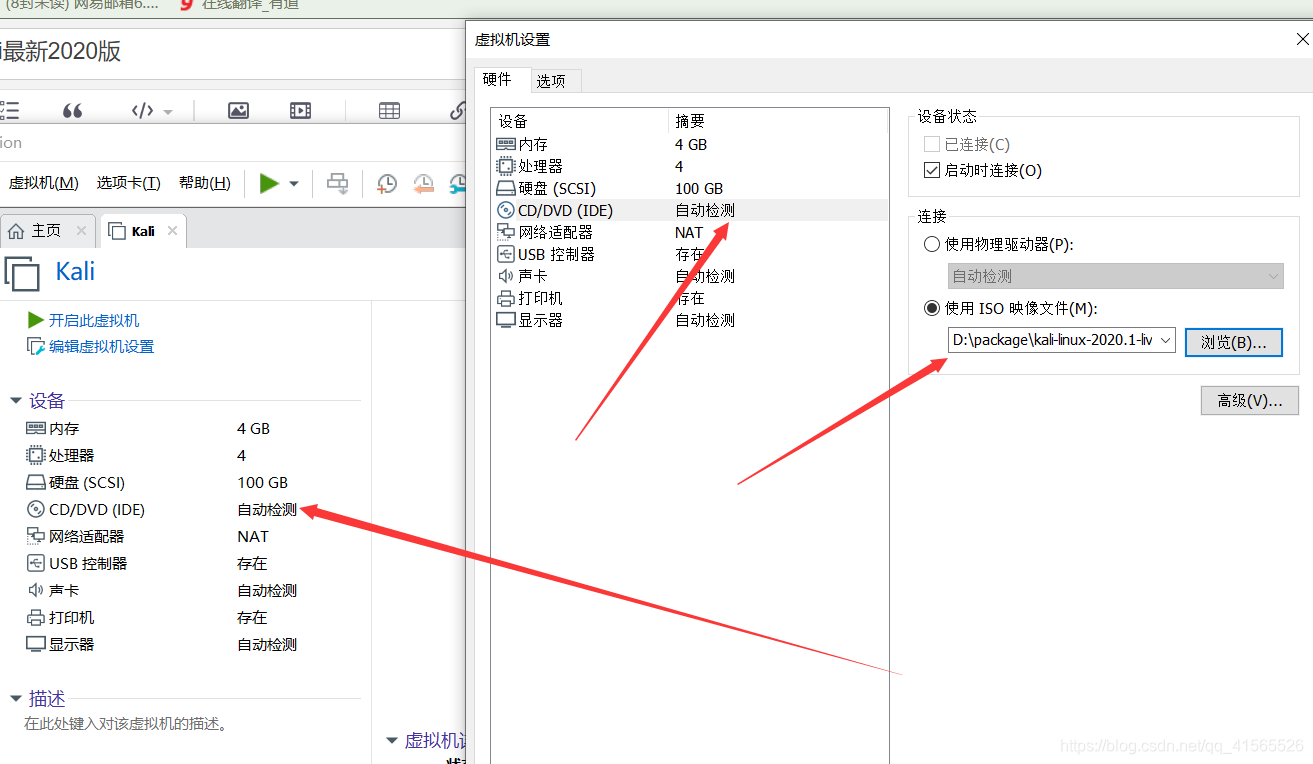Viewport: 1313px width, 764px height.
Task: Click the 网络适配器 icon in the Kali summary
Action: (x=36, y=536)
